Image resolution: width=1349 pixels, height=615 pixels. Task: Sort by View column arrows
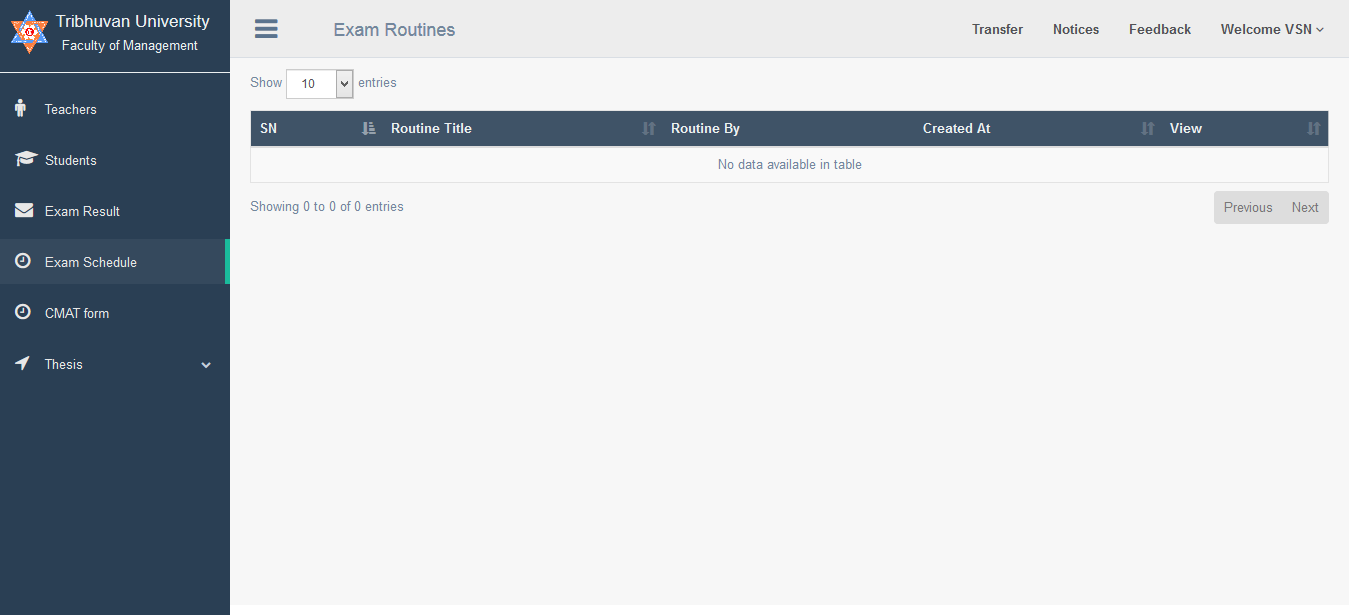coord(1313,128)
